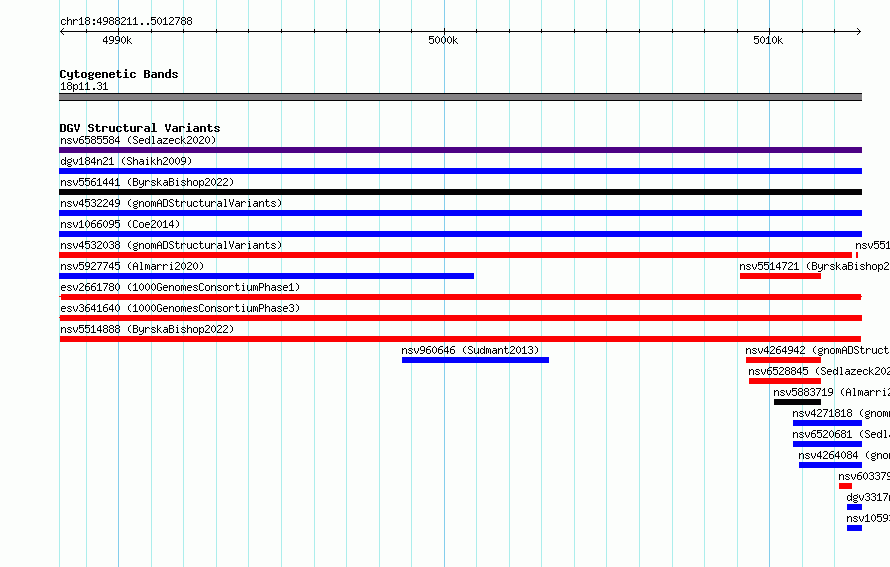Click the blue nsv1066095 variant bar
890x567 pixels.
[460, 234]
